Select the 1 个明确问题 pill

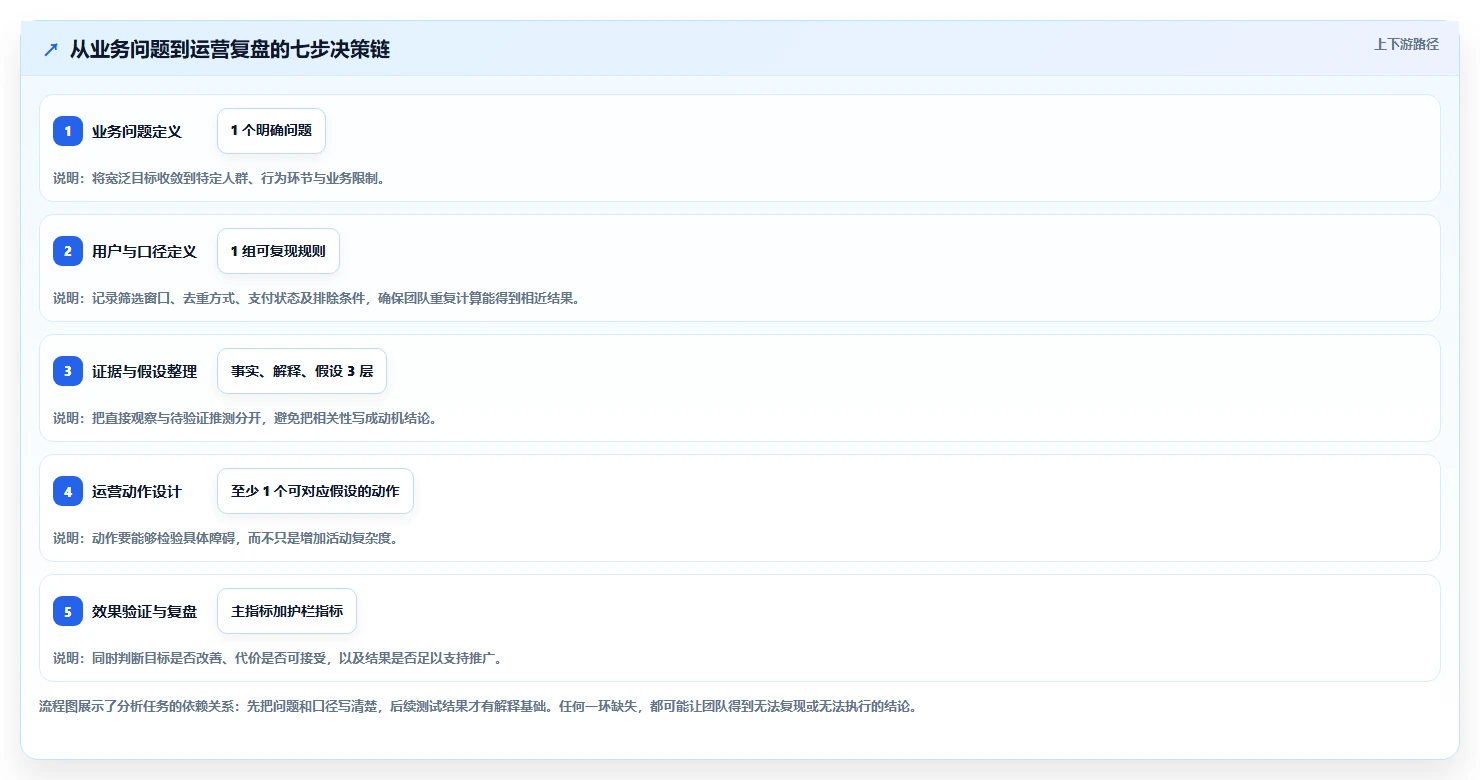(x=271, y=131)
